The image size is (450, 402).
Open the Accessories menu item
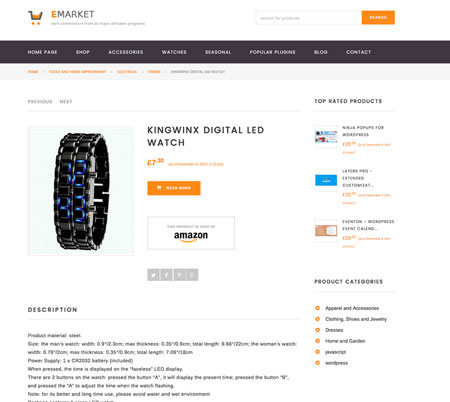click(126, 52)
